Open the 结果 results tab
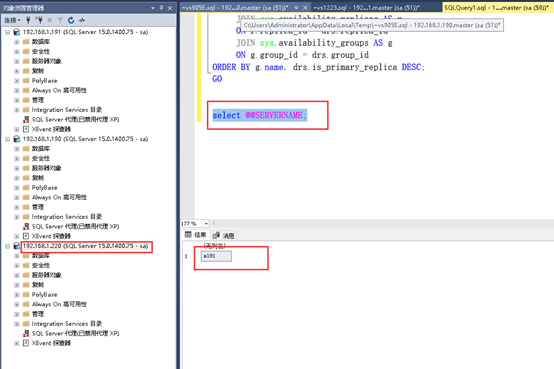This screenshot has width=554, height=369. click(196, 235)
